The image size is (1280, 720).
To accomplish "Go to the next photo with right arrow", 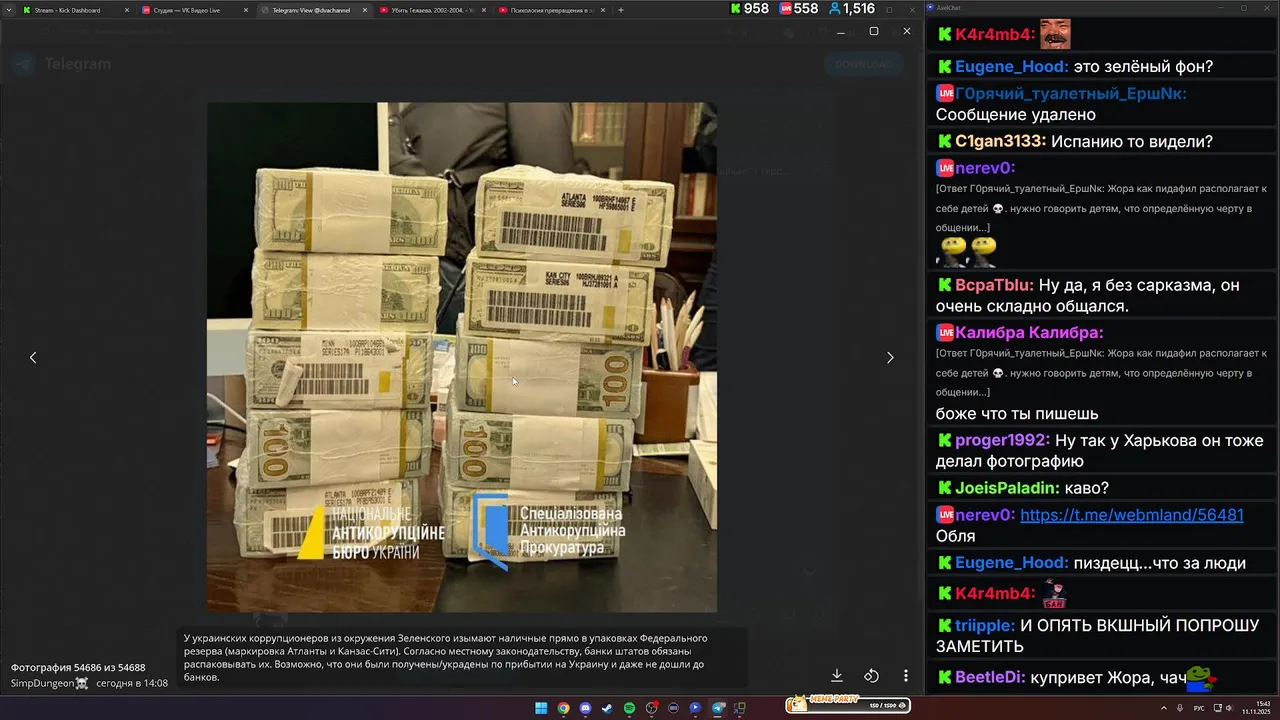I will pyautogui.click(x=890, y=357).
